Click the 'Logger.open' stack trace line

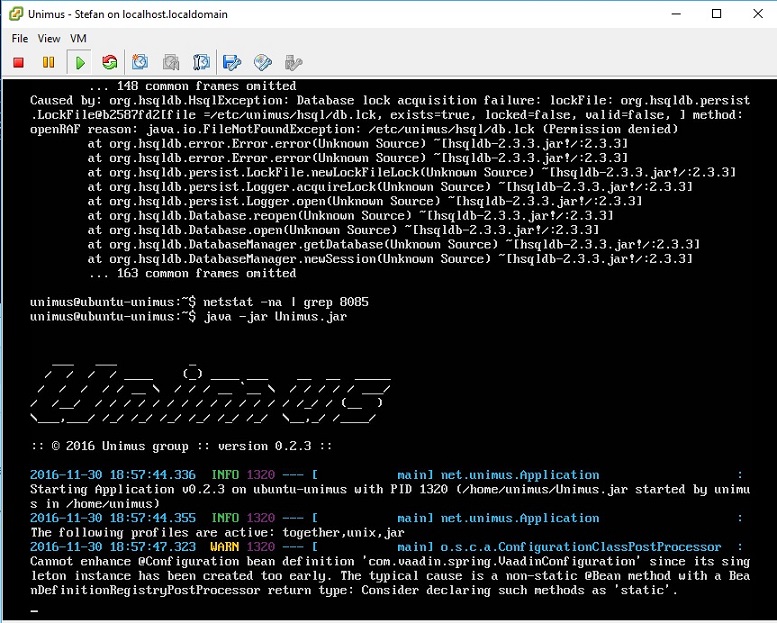365,201
